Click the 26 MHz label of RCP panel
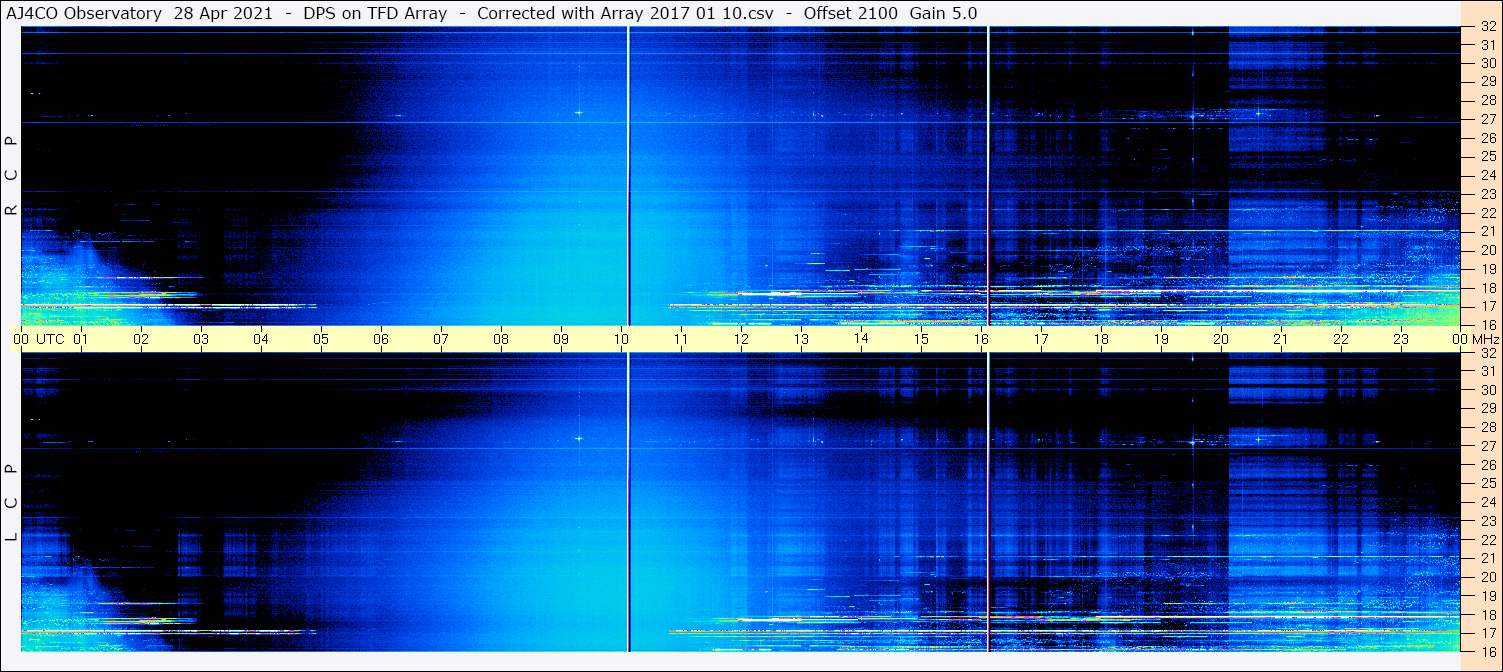This screenshot has width=1503, height=672. click(x=1487, y=138)
